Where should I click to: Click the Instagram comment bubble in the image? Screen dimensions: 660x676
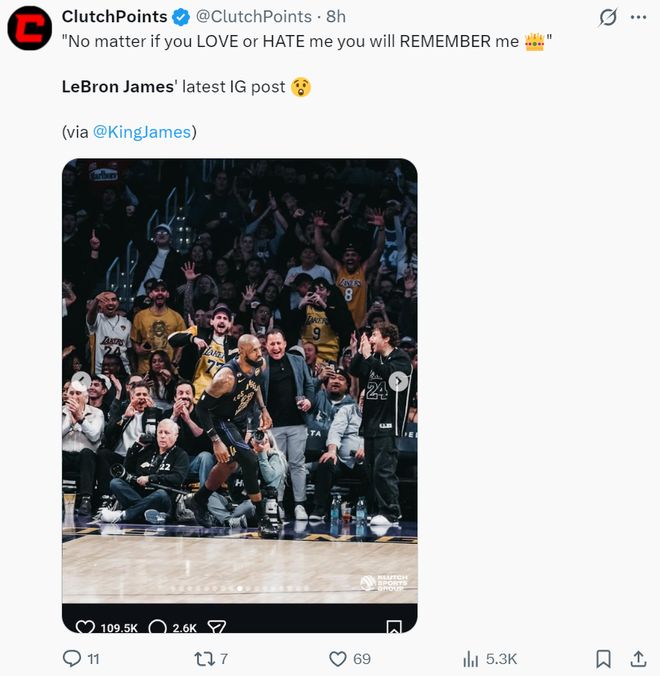point(158,627)
